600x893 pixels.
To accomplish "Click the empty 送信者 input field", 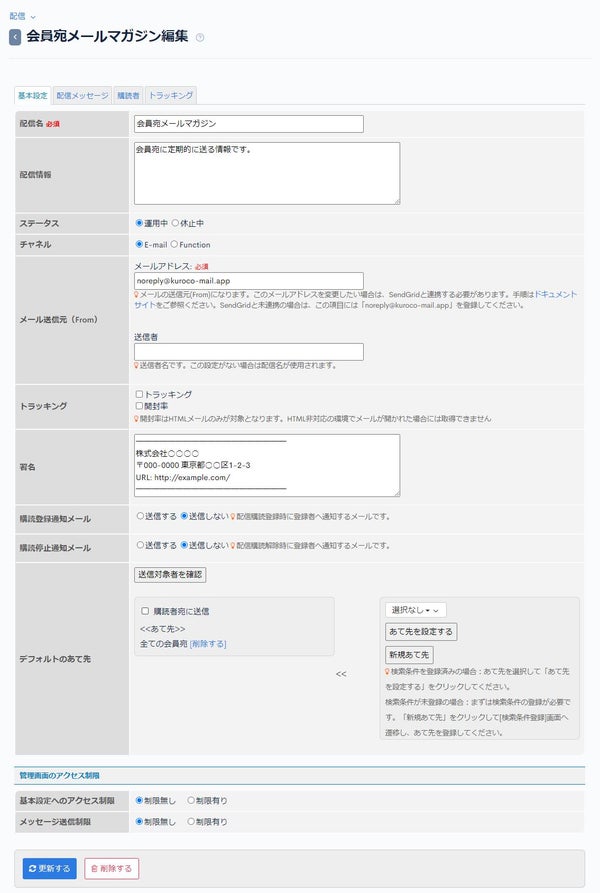I will pyautogui.click(x=249, y=351).
